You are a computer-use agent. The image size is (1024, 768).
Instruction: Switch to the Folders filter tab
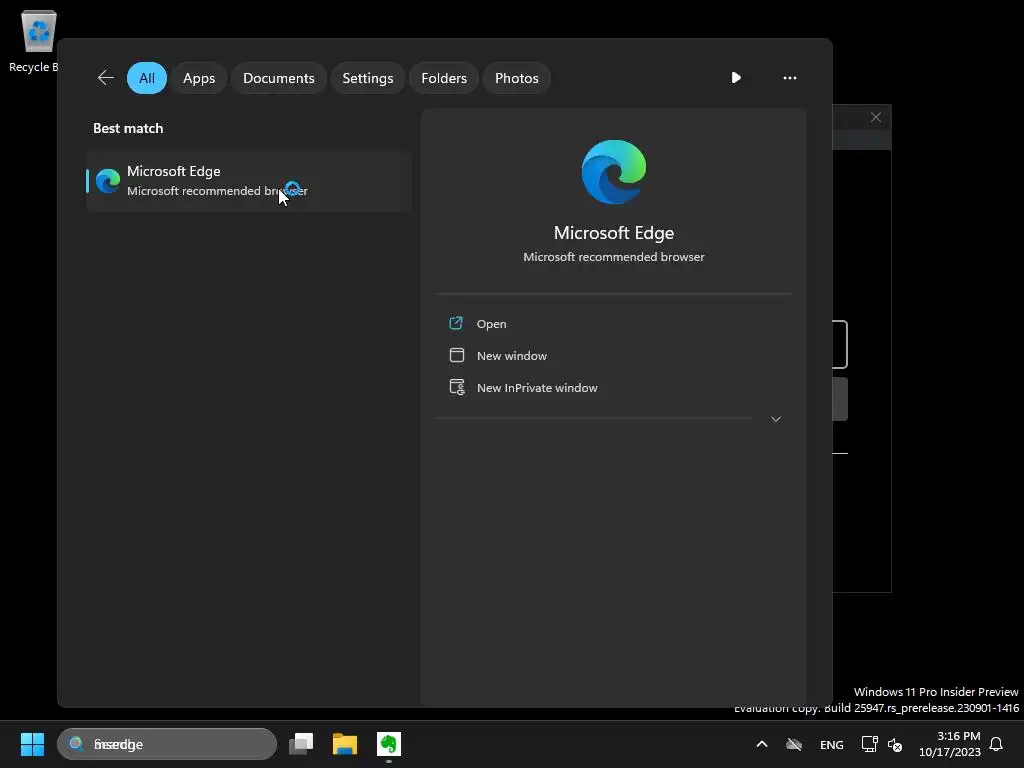click(x=444, y=78)
